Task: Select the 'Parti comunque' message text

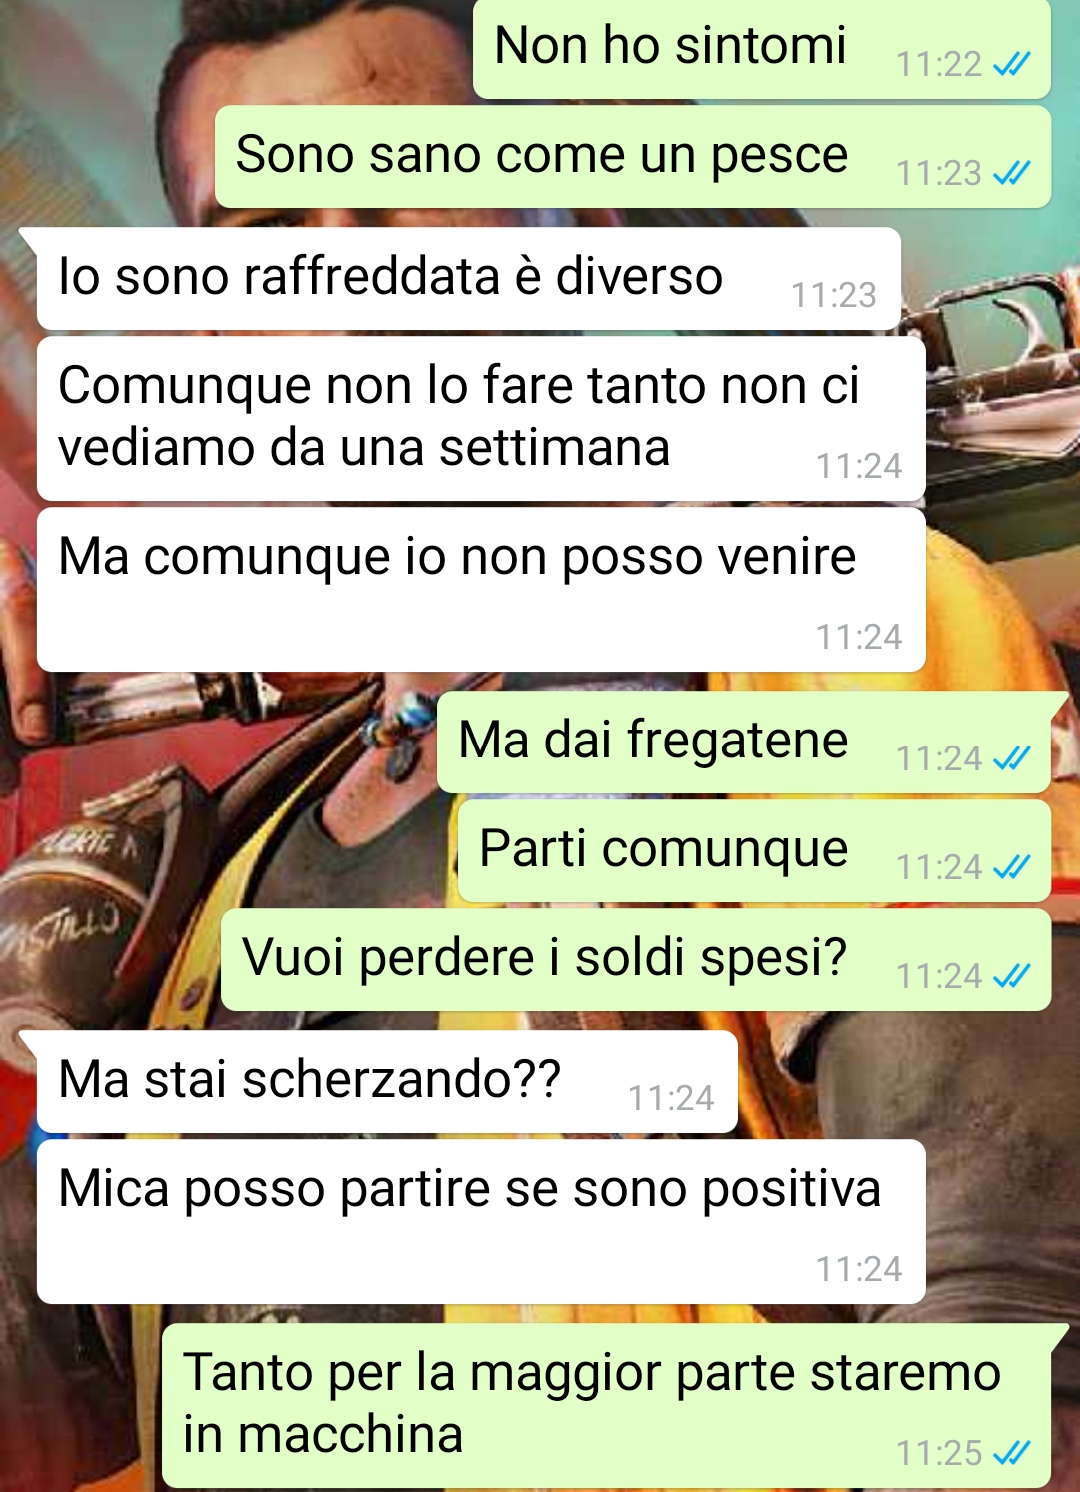Action: pyautogui.click(x=664, y=849)
